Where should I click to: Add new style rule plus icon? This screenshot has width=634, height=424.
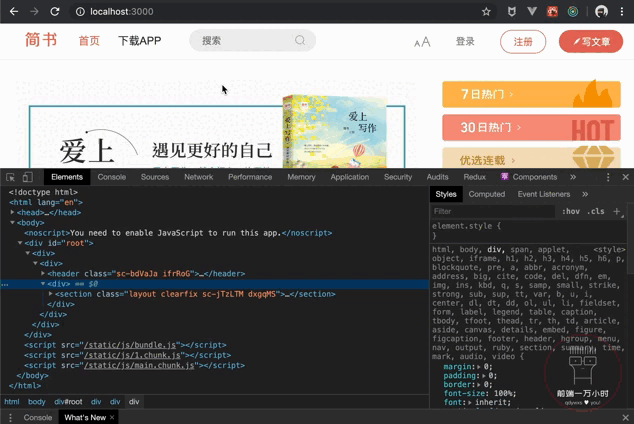[617, 211]
